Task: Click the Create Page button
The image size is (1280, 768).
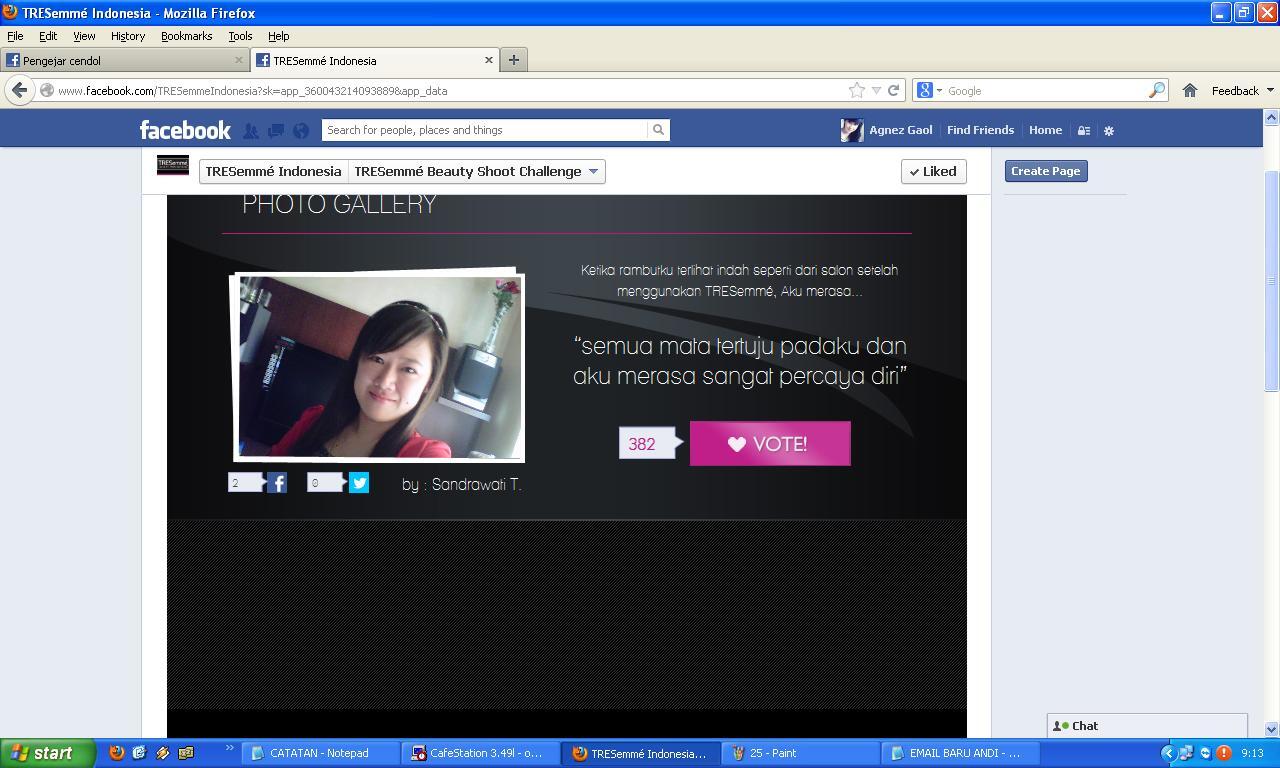Action: tap(1045, 171)
